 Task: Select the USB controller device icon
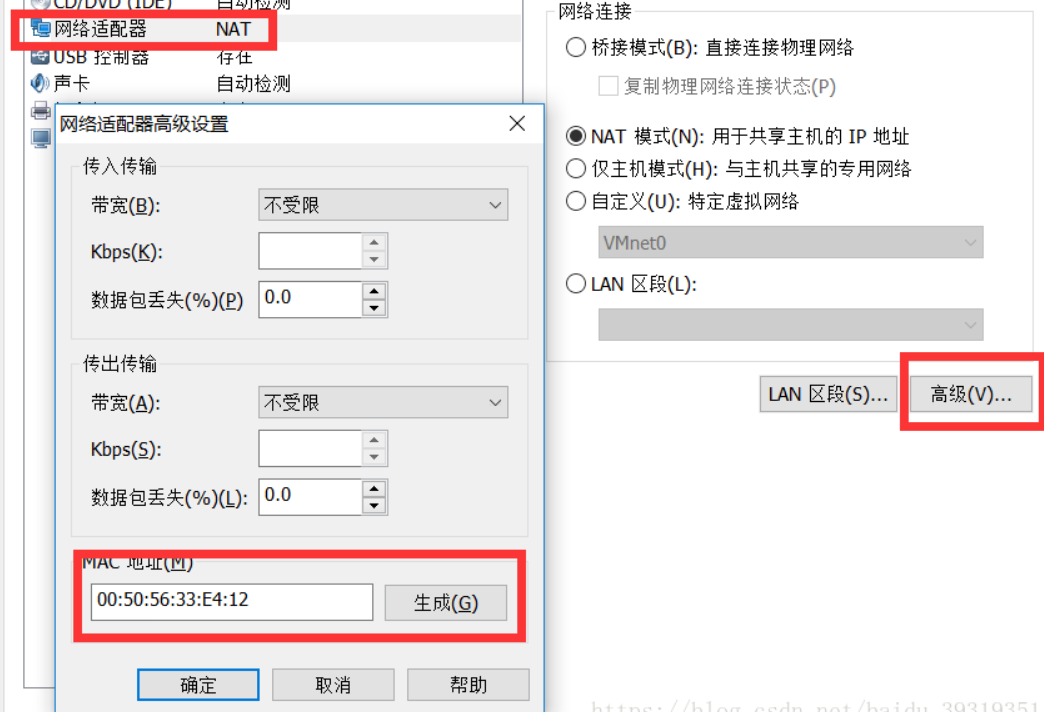pos(40,57)
